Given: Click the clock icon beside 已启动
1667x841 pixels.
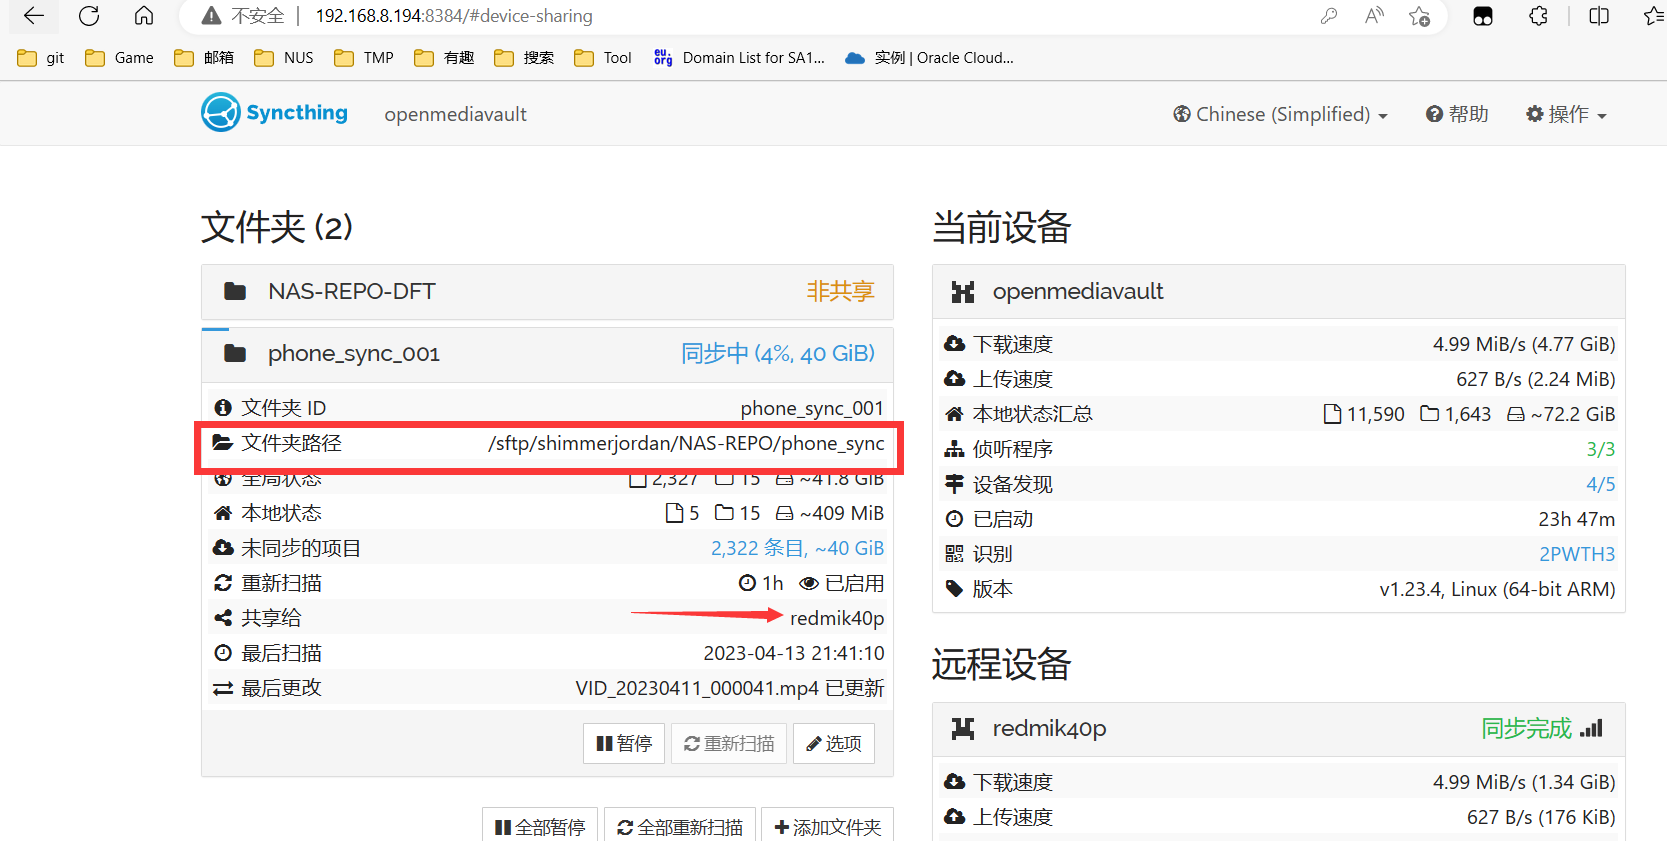Looking at the screenshot, I should pos(954,519).
